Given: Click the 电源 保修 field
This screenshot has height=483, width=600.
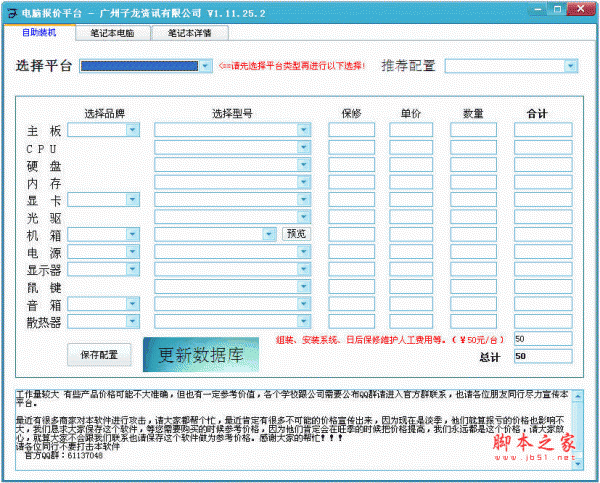Looking at the screenshot, I should pos(351,252).
